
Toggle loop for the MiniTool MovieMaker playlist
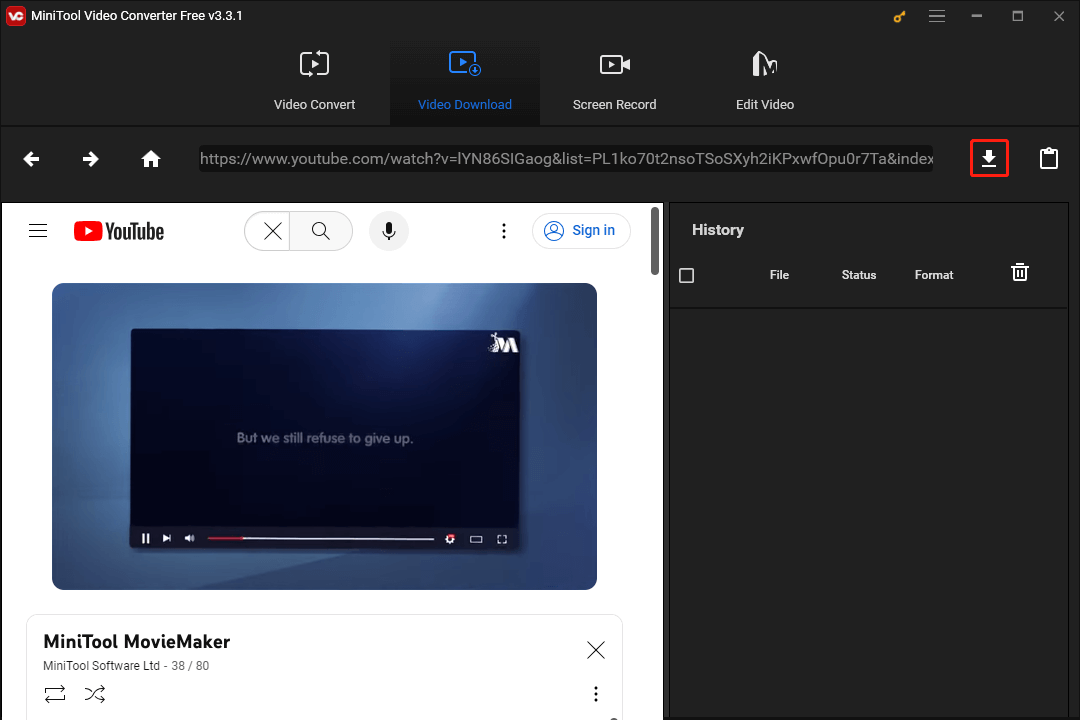(x=54, y=693)
